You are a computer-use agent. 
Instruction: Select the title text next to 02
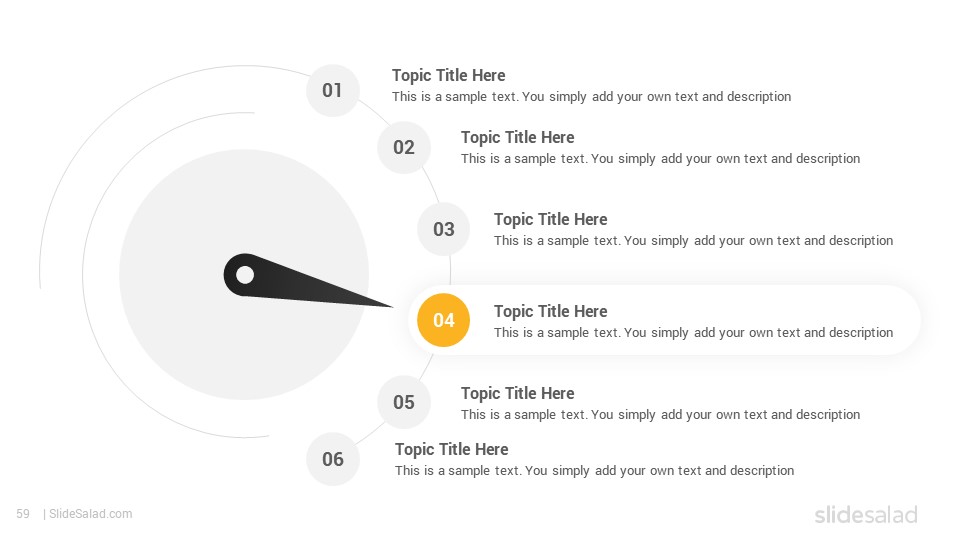518,137
